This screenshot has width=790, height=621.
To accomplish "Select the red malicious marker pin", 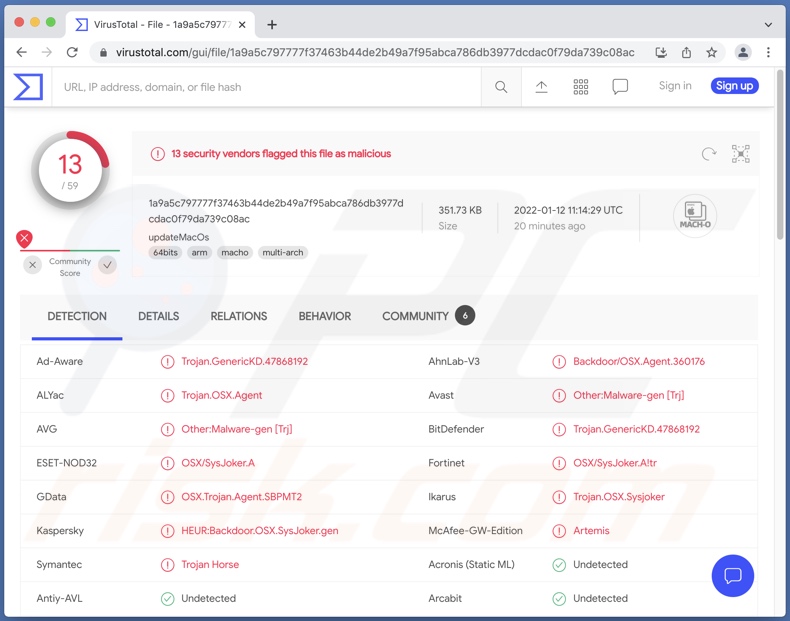I will 24,239.
